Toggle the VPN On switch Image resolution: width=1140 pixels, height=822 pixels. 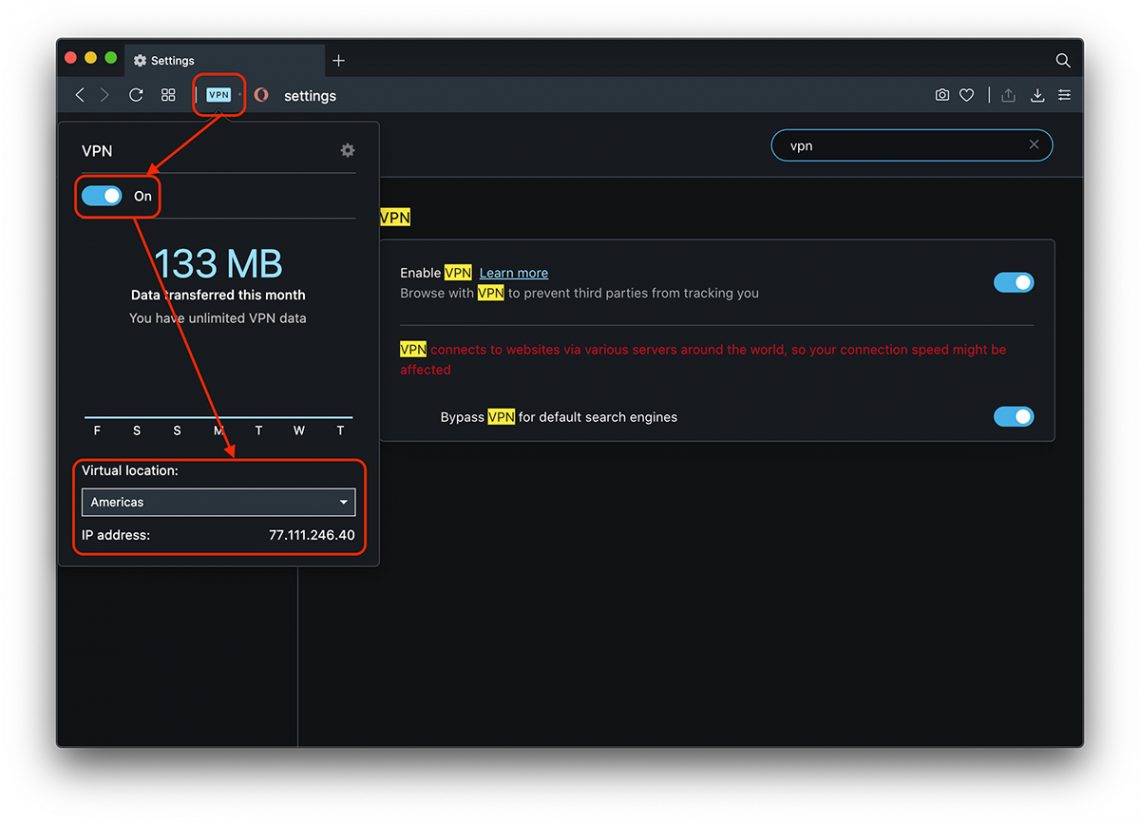click(x=103, y=196)
